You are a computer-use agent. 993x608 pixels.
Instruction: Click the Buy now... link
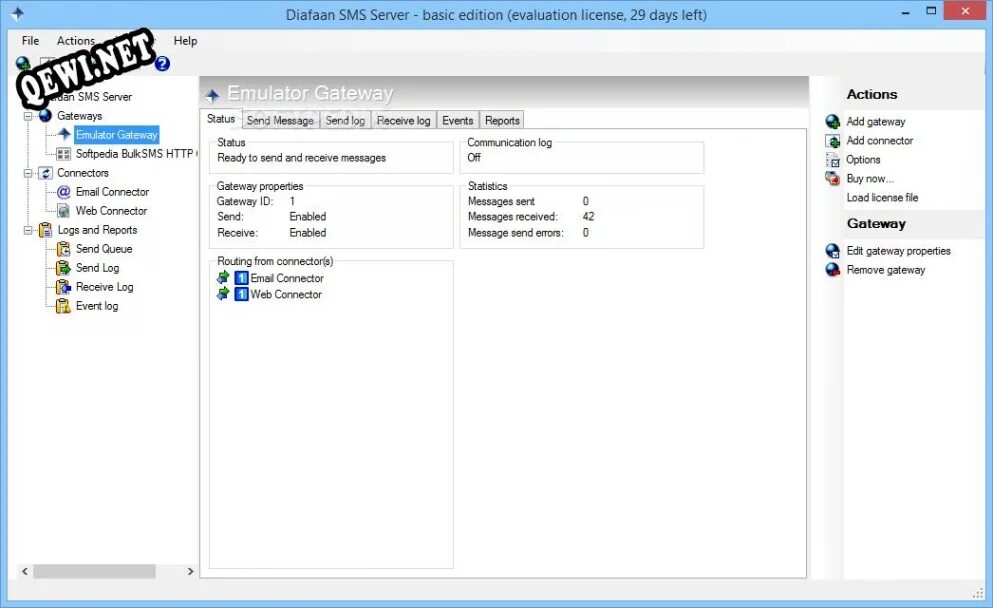pos(870,179)
